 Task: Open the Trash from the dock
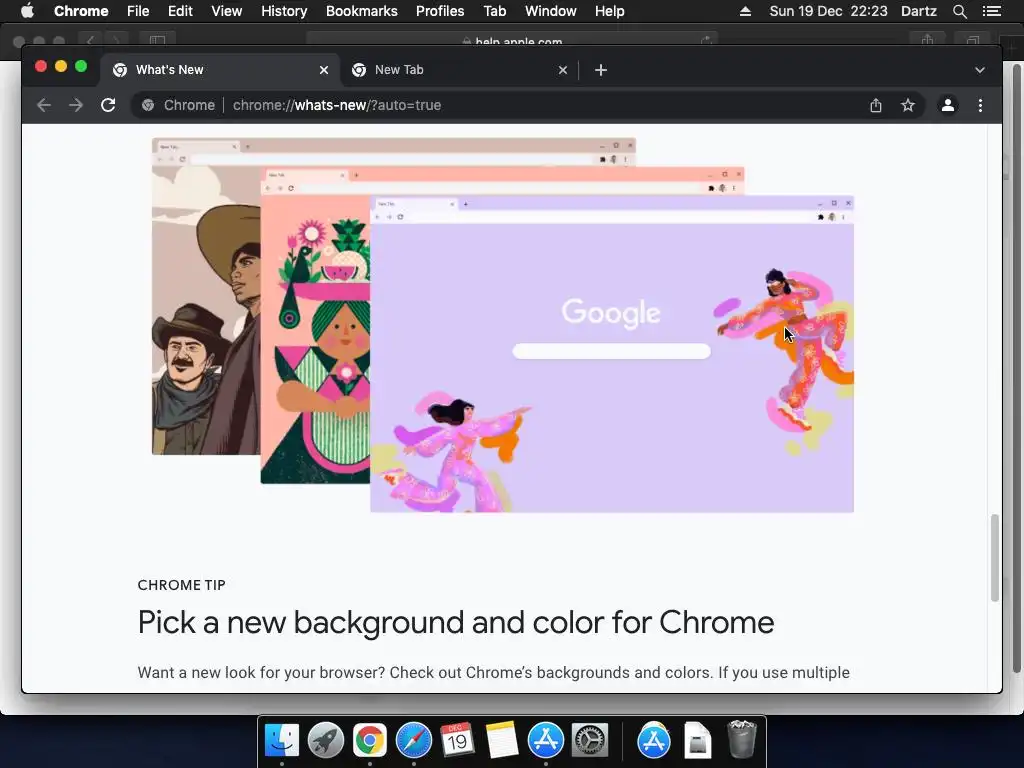pos(742,741)
